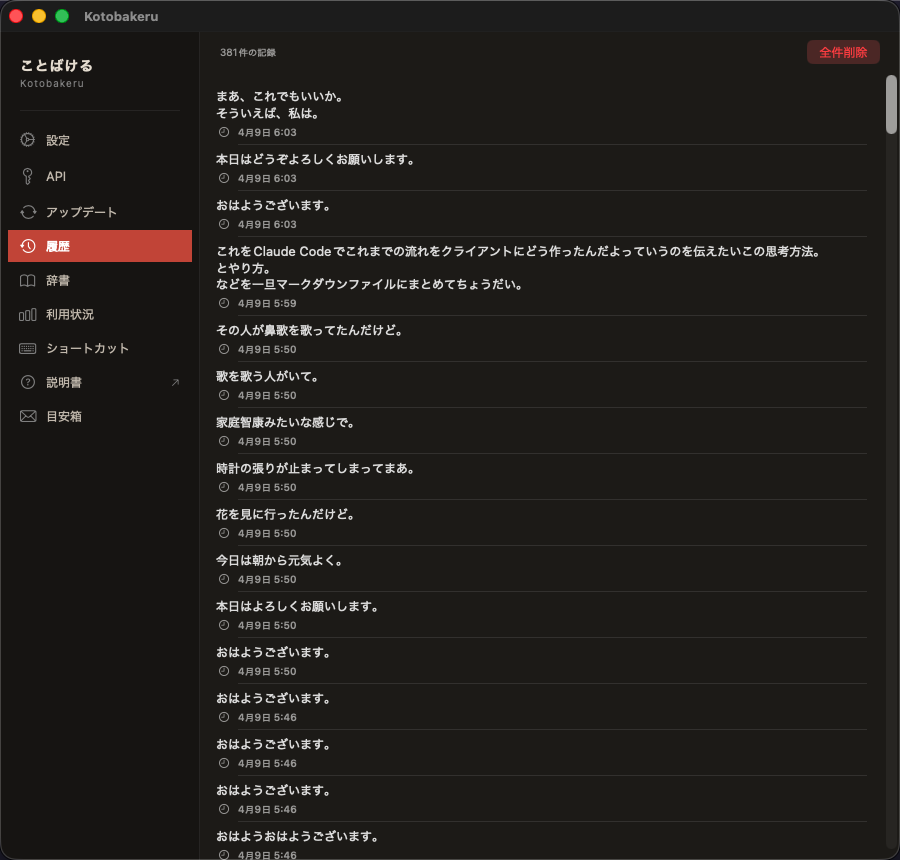Click the question mark icon beside 説明書
Viewport: 900px width, 860px height.
click(x=28, y=382)
